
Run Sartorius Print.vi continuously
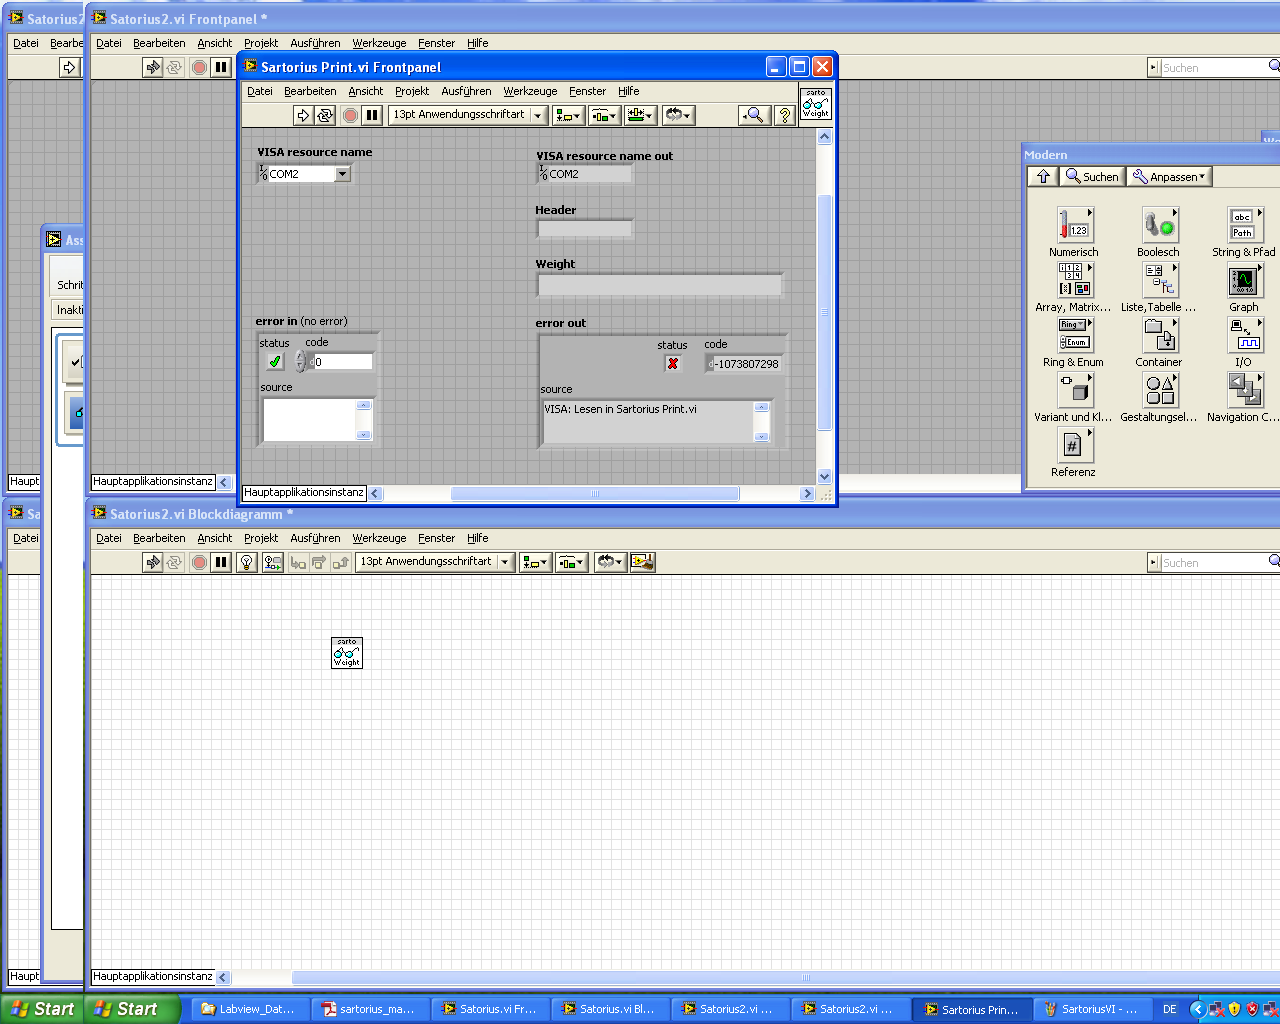pyautogui.click(x=326, y=115)
